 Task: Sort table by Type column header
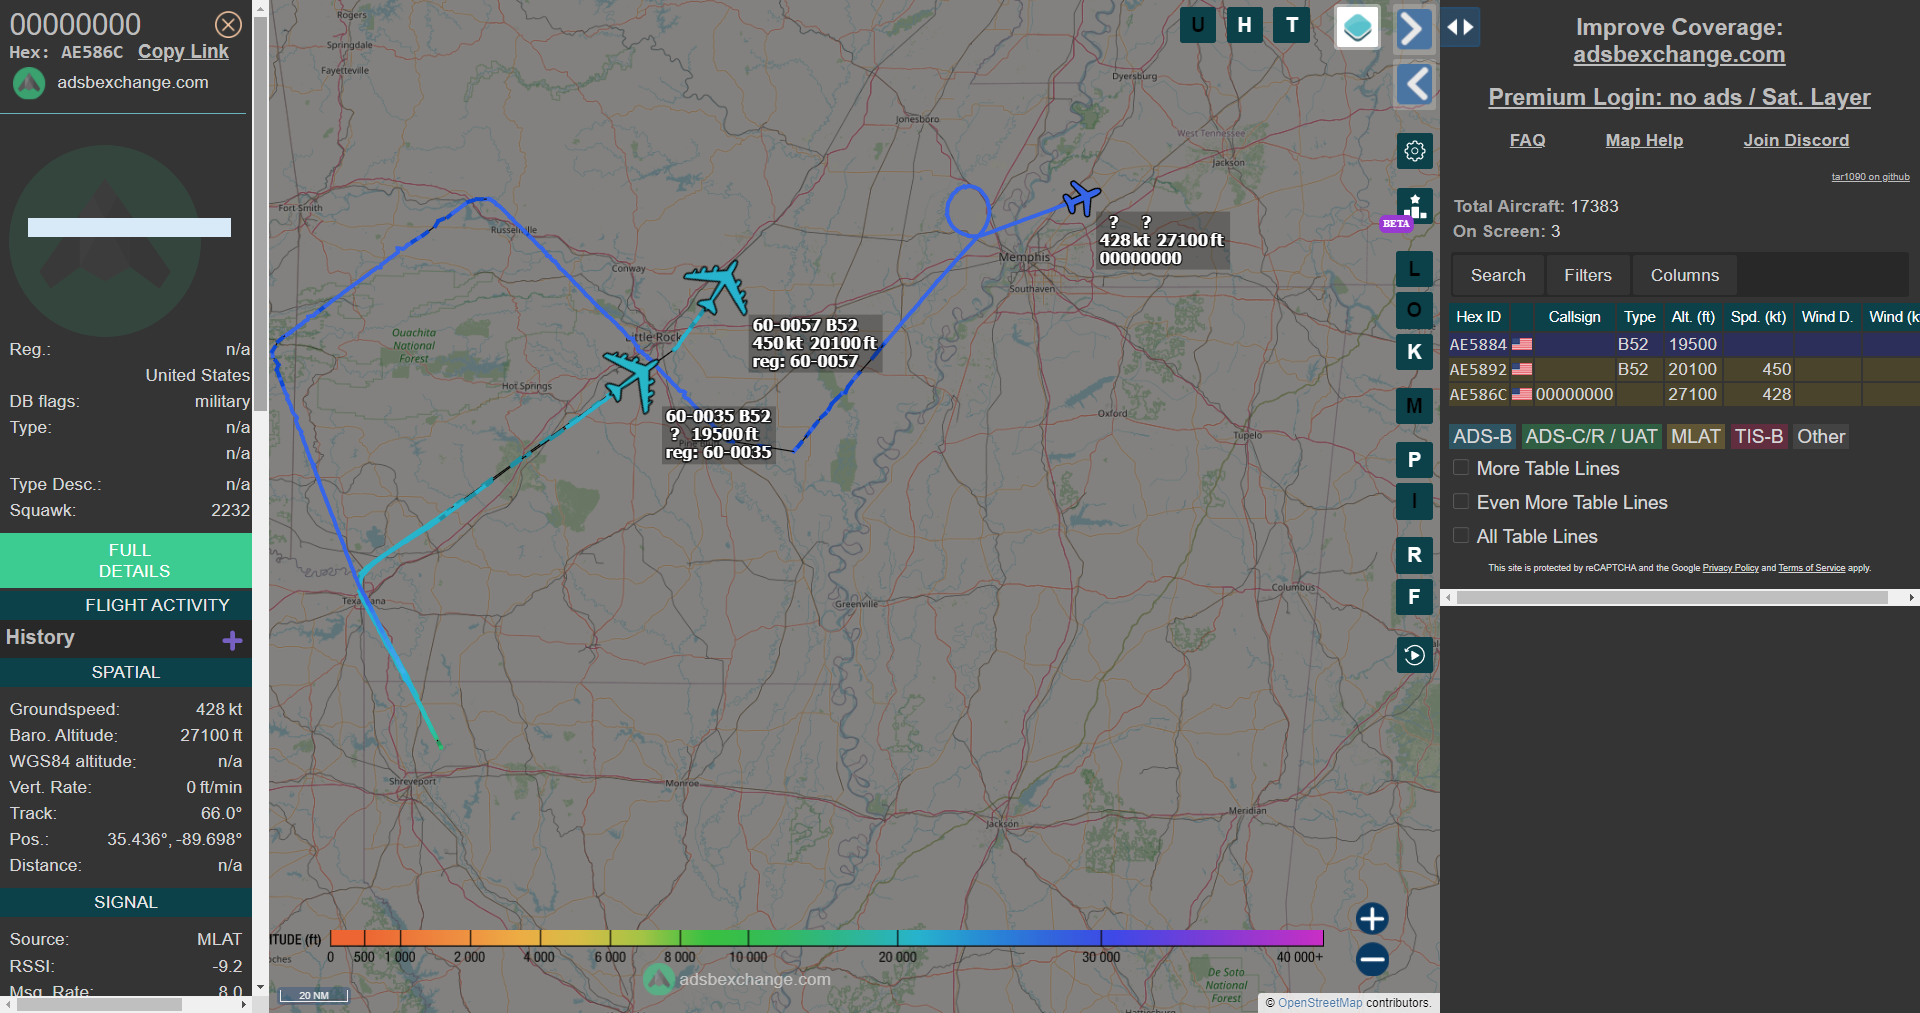coord(1639,317)
